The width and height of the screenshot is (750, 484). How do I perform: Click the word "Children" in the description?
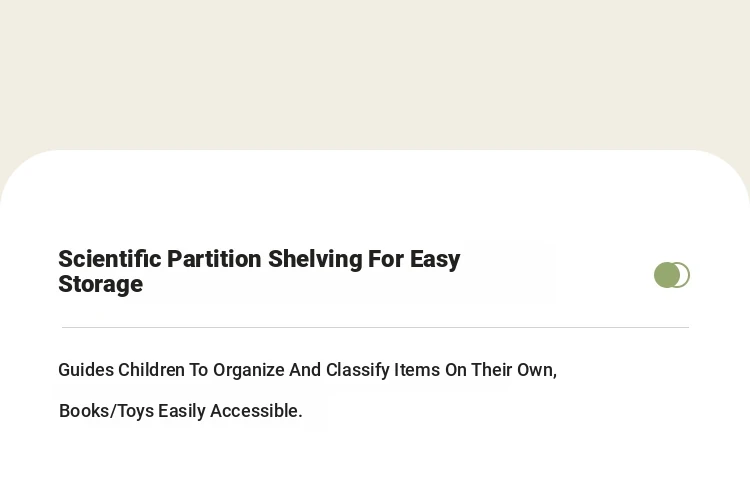(x=151, y=370)
